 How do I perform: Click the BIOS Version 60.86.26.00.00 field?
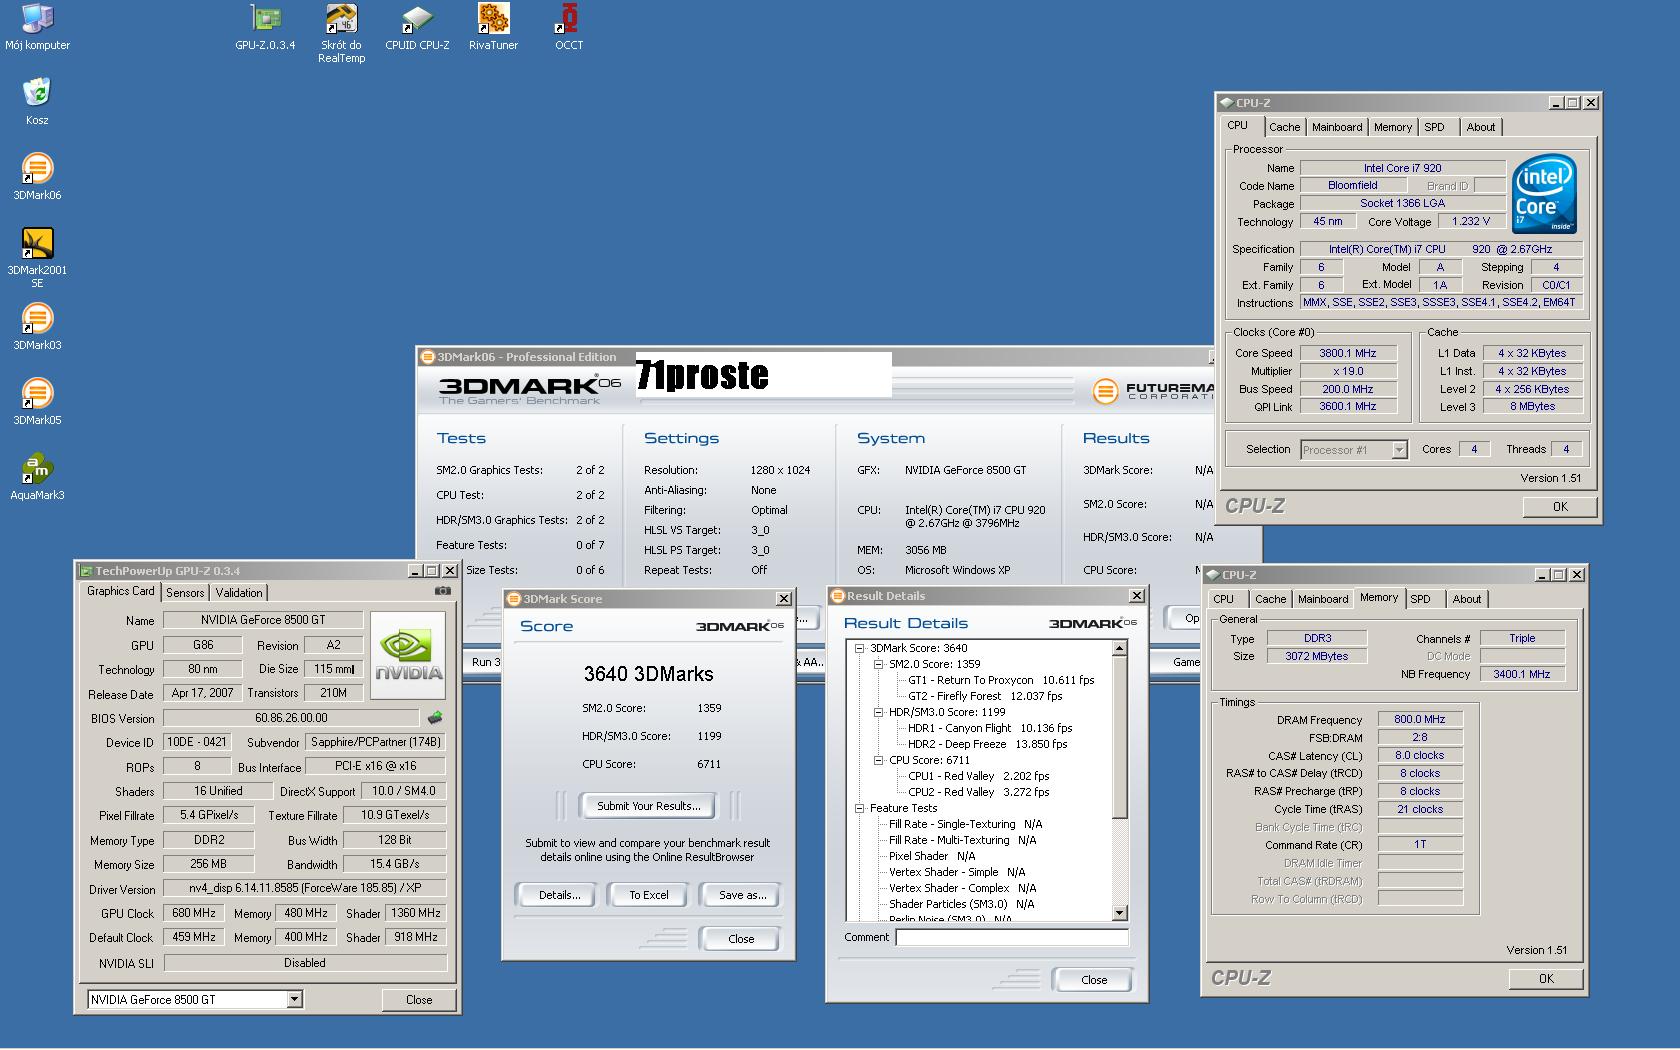pyautogui.click(x=291, y=718)
